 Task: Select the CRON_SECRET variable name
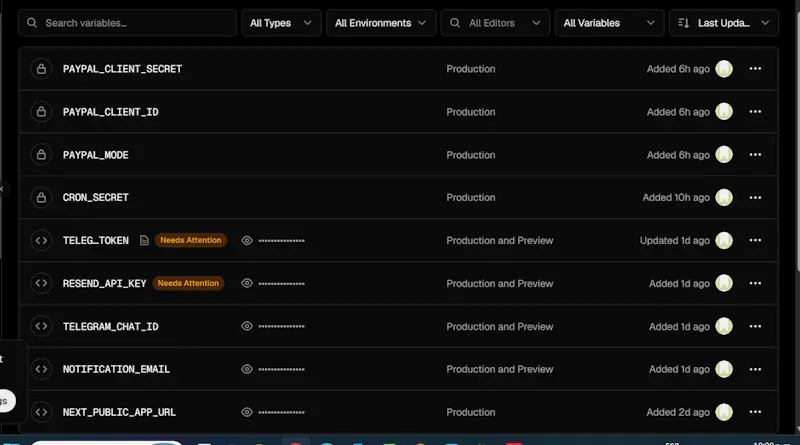(x=95, y=197)
